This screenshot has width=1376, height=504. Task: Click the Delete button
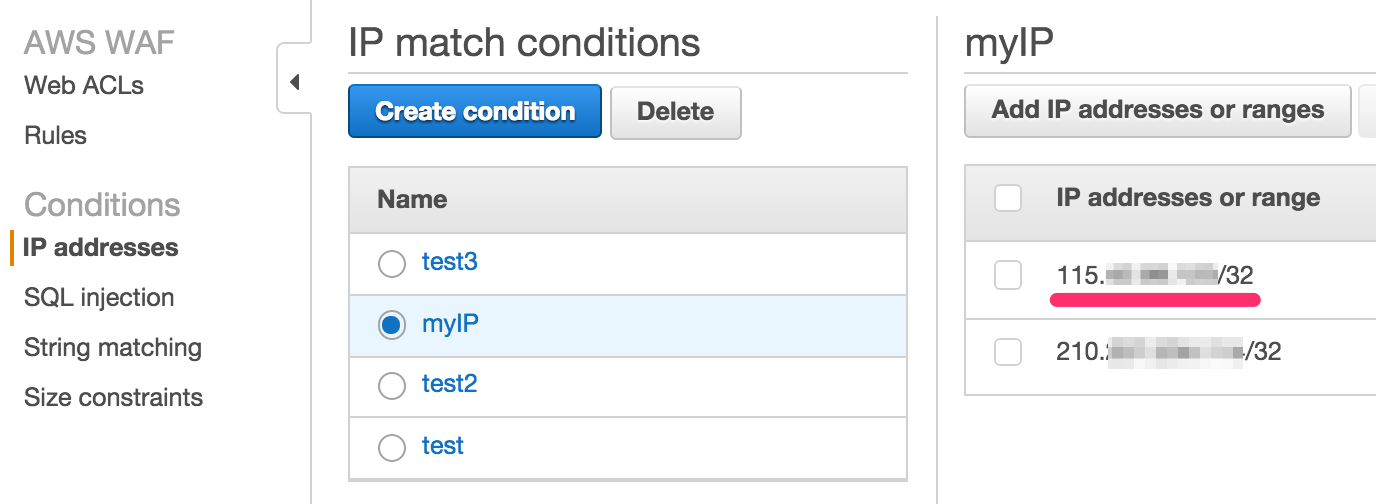(675, 111)
